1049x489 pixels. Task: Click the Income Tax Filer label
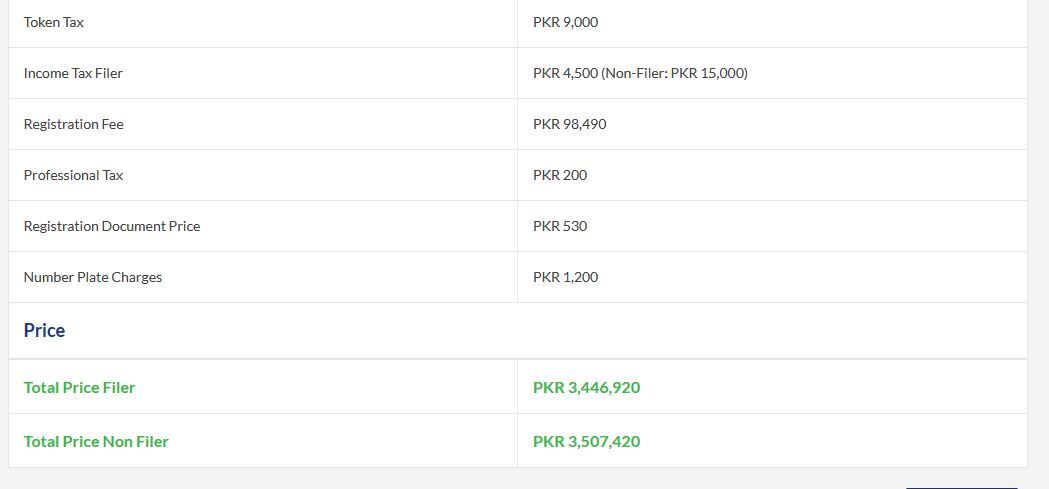(x=73, y=73)
